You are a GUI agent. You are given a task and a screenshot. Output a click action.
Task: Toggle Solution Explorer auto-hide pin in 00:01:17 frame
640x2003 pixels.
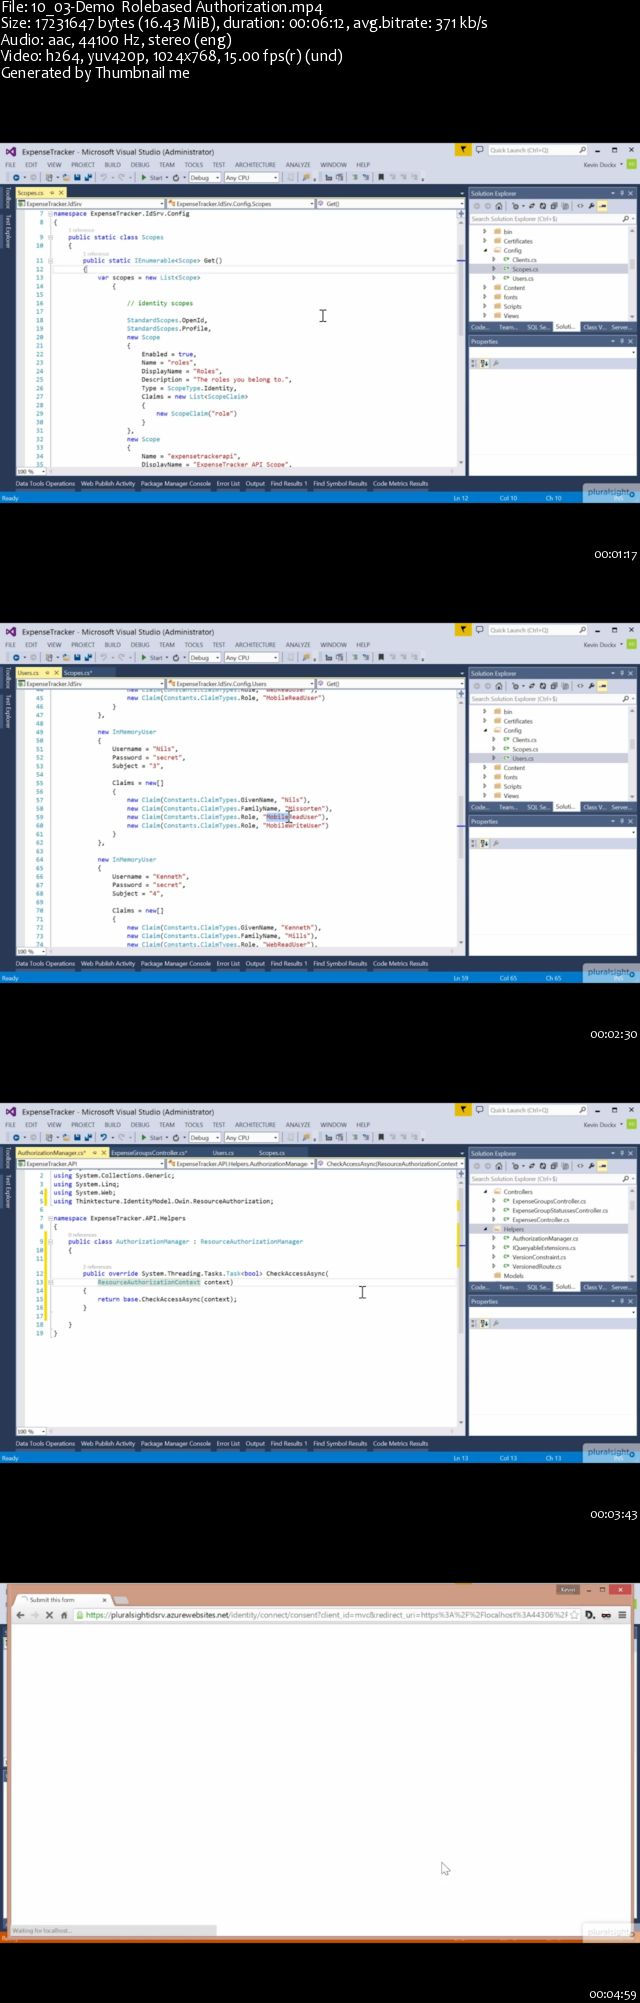click(622, 193)
